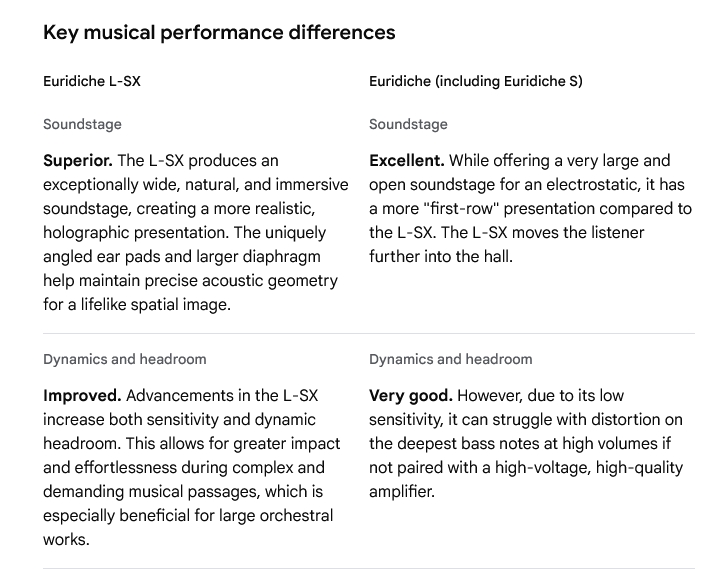Click the right-column 'Dynamics and headroom' label

tap(451, 359)
